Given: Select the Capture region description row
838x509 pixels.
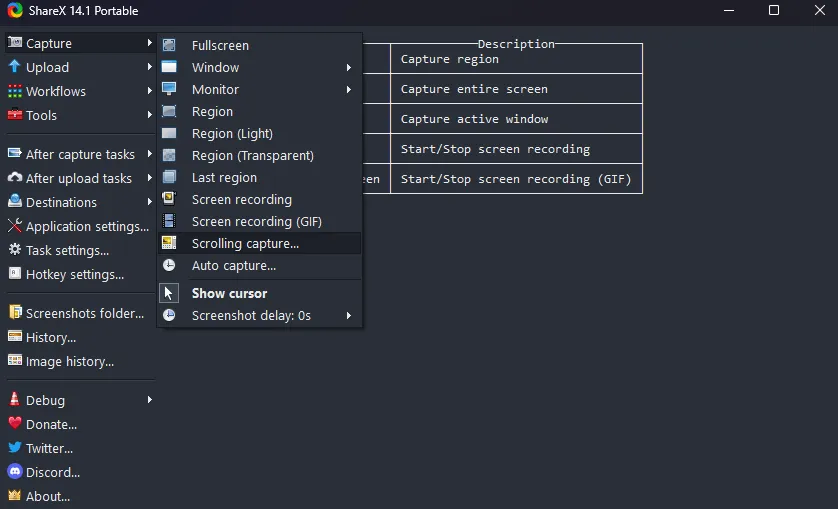Looking at the screenshot, I should (515, 59).
